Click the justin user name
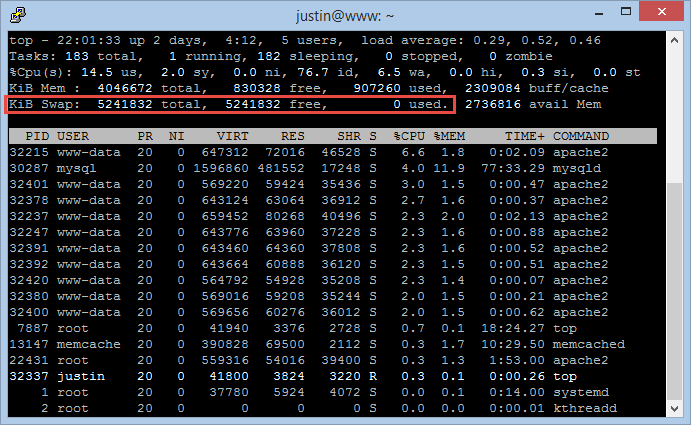The image size is (691, 425). [x=81, y=377]
